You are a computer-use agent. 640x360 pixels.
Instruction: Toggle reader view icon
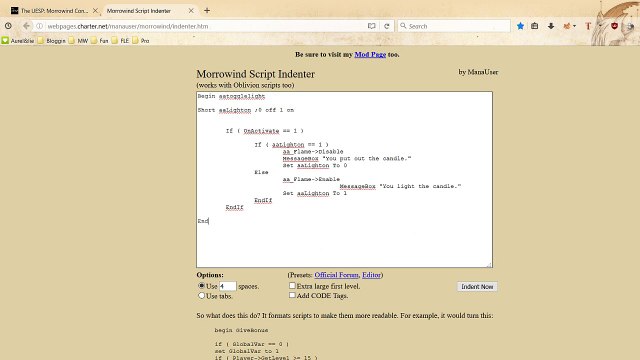[x=371, y=26]
